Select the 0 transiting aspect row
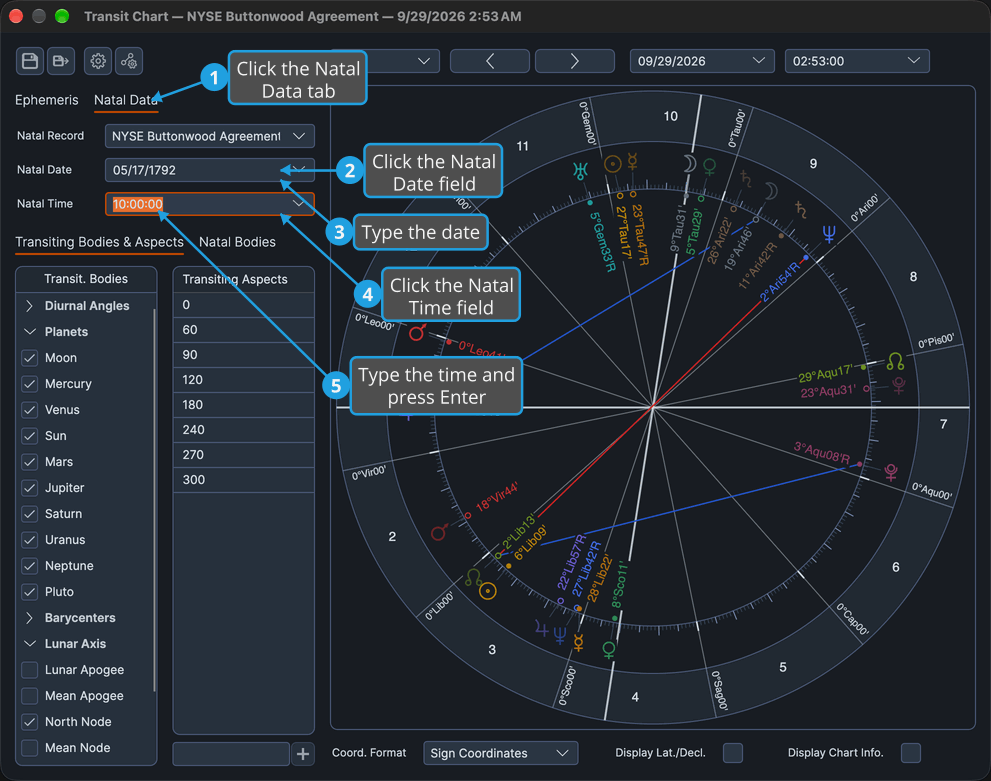The width and height of the screenshot is (991, 781). pyautogui.click(x=243, y=305)
